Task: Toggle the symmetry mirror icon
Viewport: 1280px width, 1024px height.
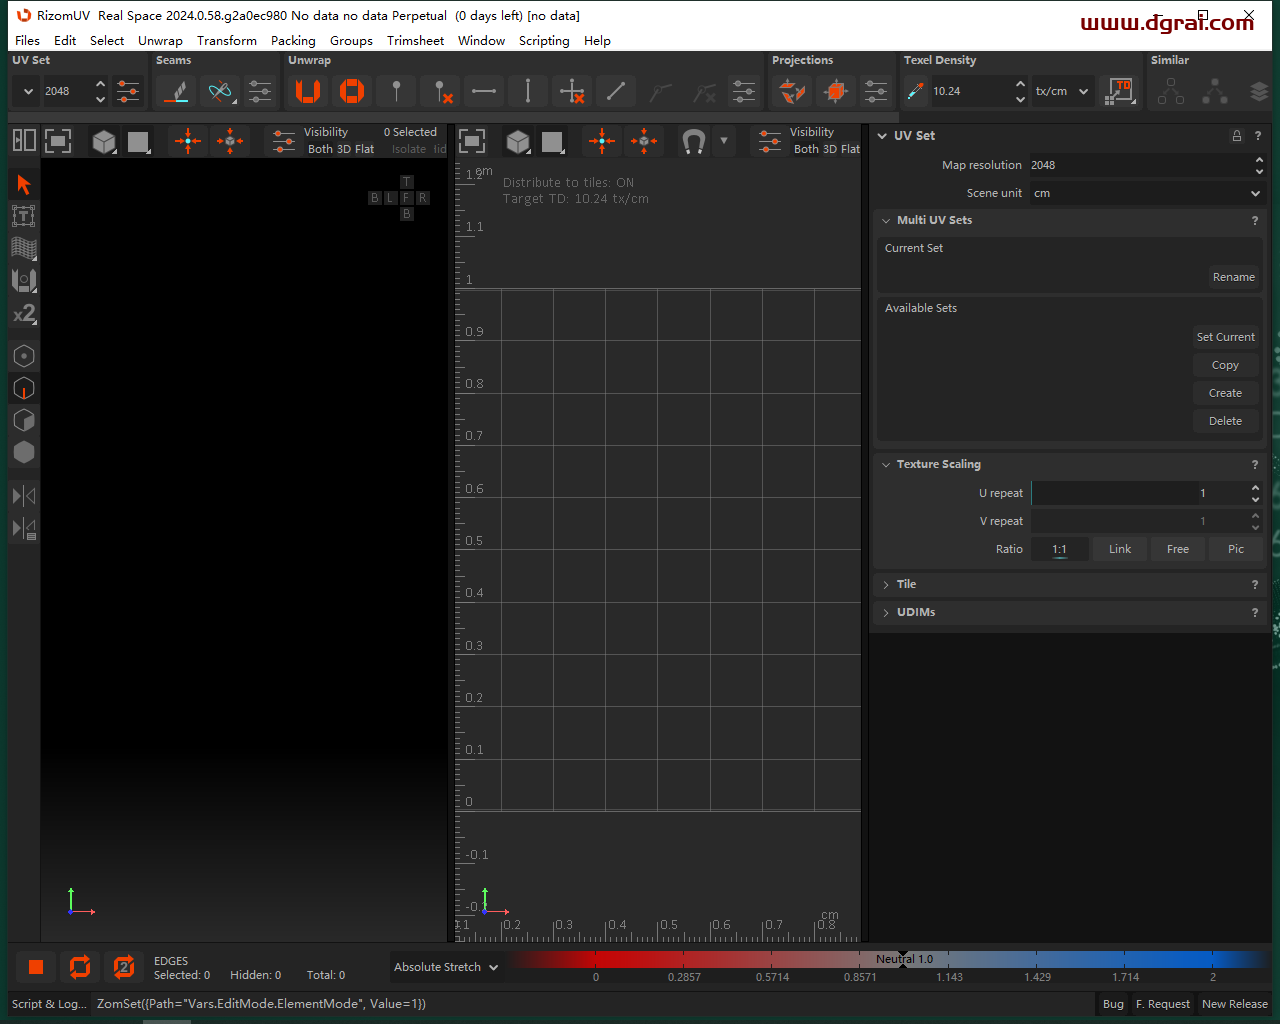Action: pyautogui.click(x=24, y=496)
